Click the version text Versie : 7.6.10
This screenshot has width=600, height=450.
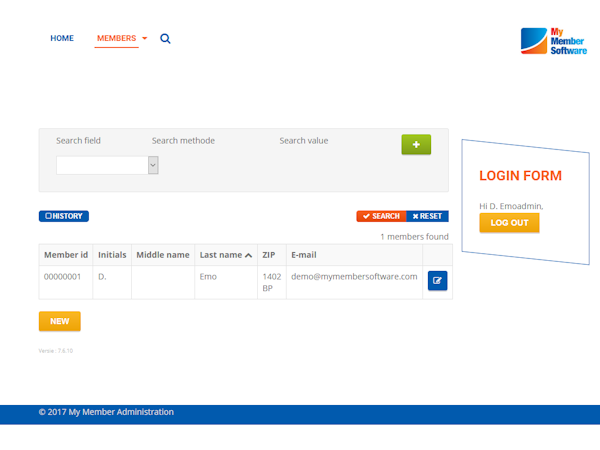point(55,351)
